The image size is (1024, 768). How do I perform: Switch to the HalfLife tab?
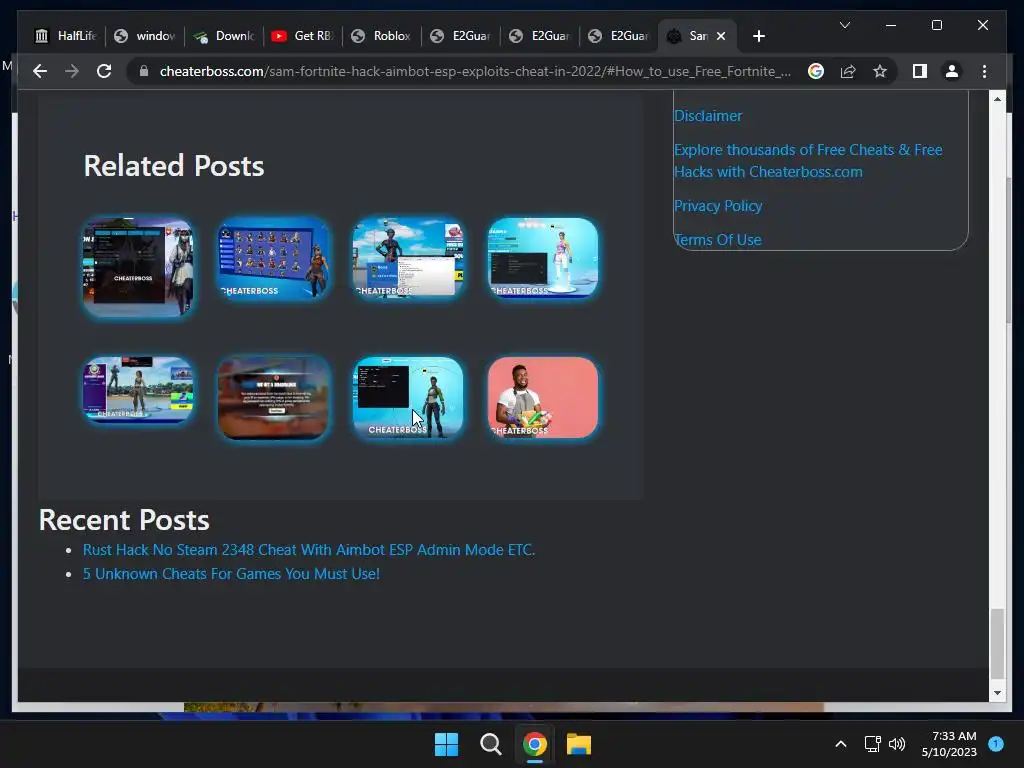[x=66, y=36]
